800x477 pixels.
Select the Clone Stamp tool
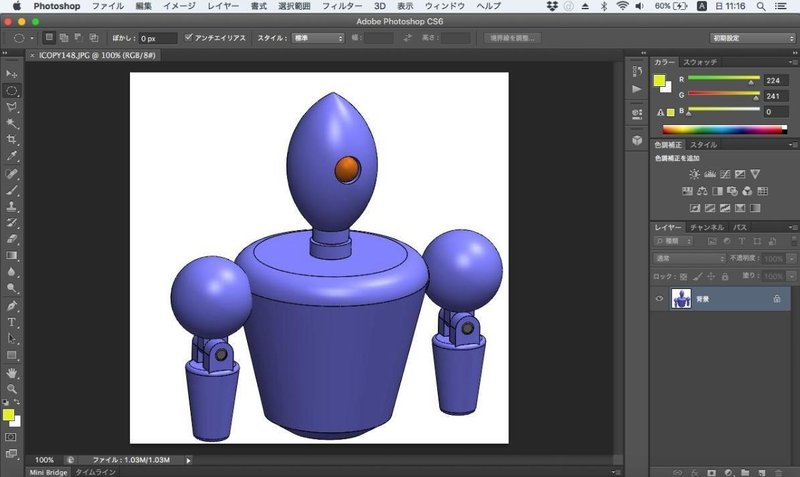click(x=12, y=207)
